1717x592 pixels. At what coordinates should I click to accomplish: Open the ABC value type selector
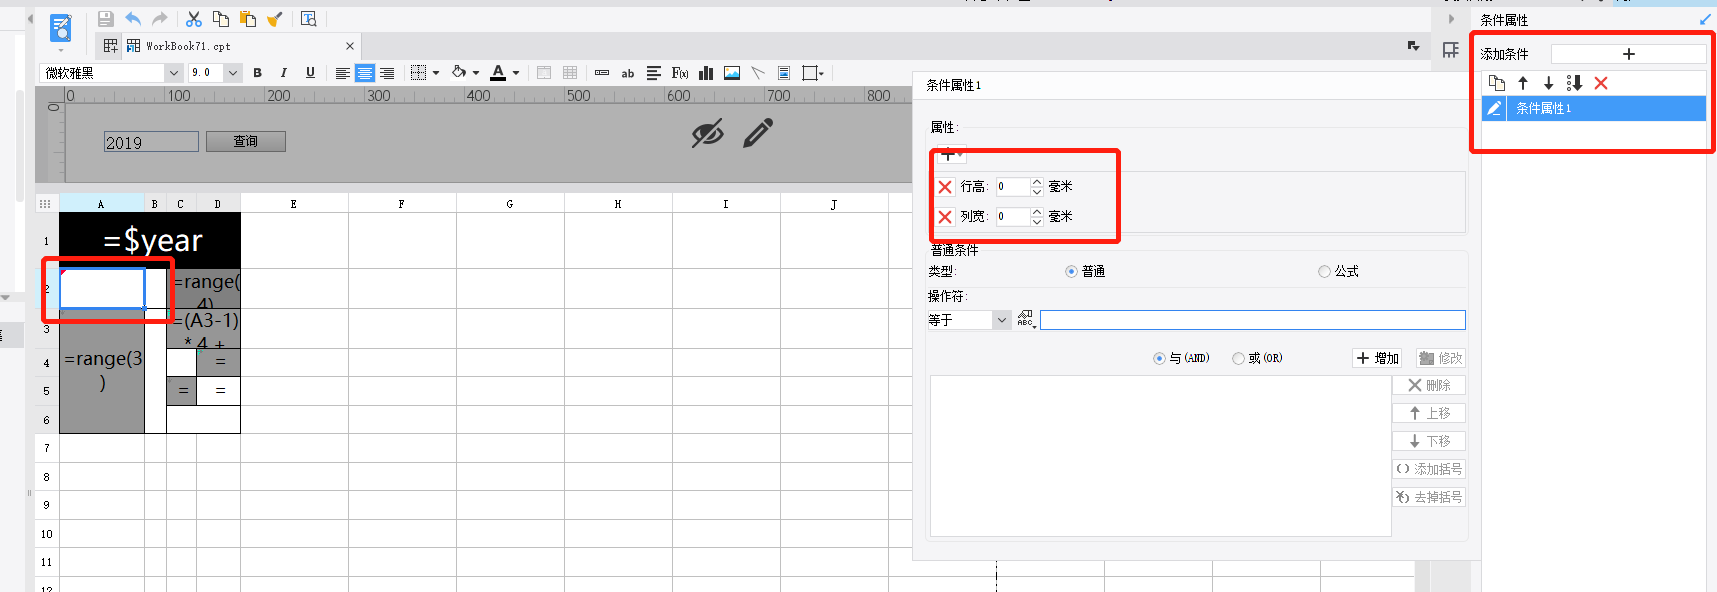(x=1026, y=319)
